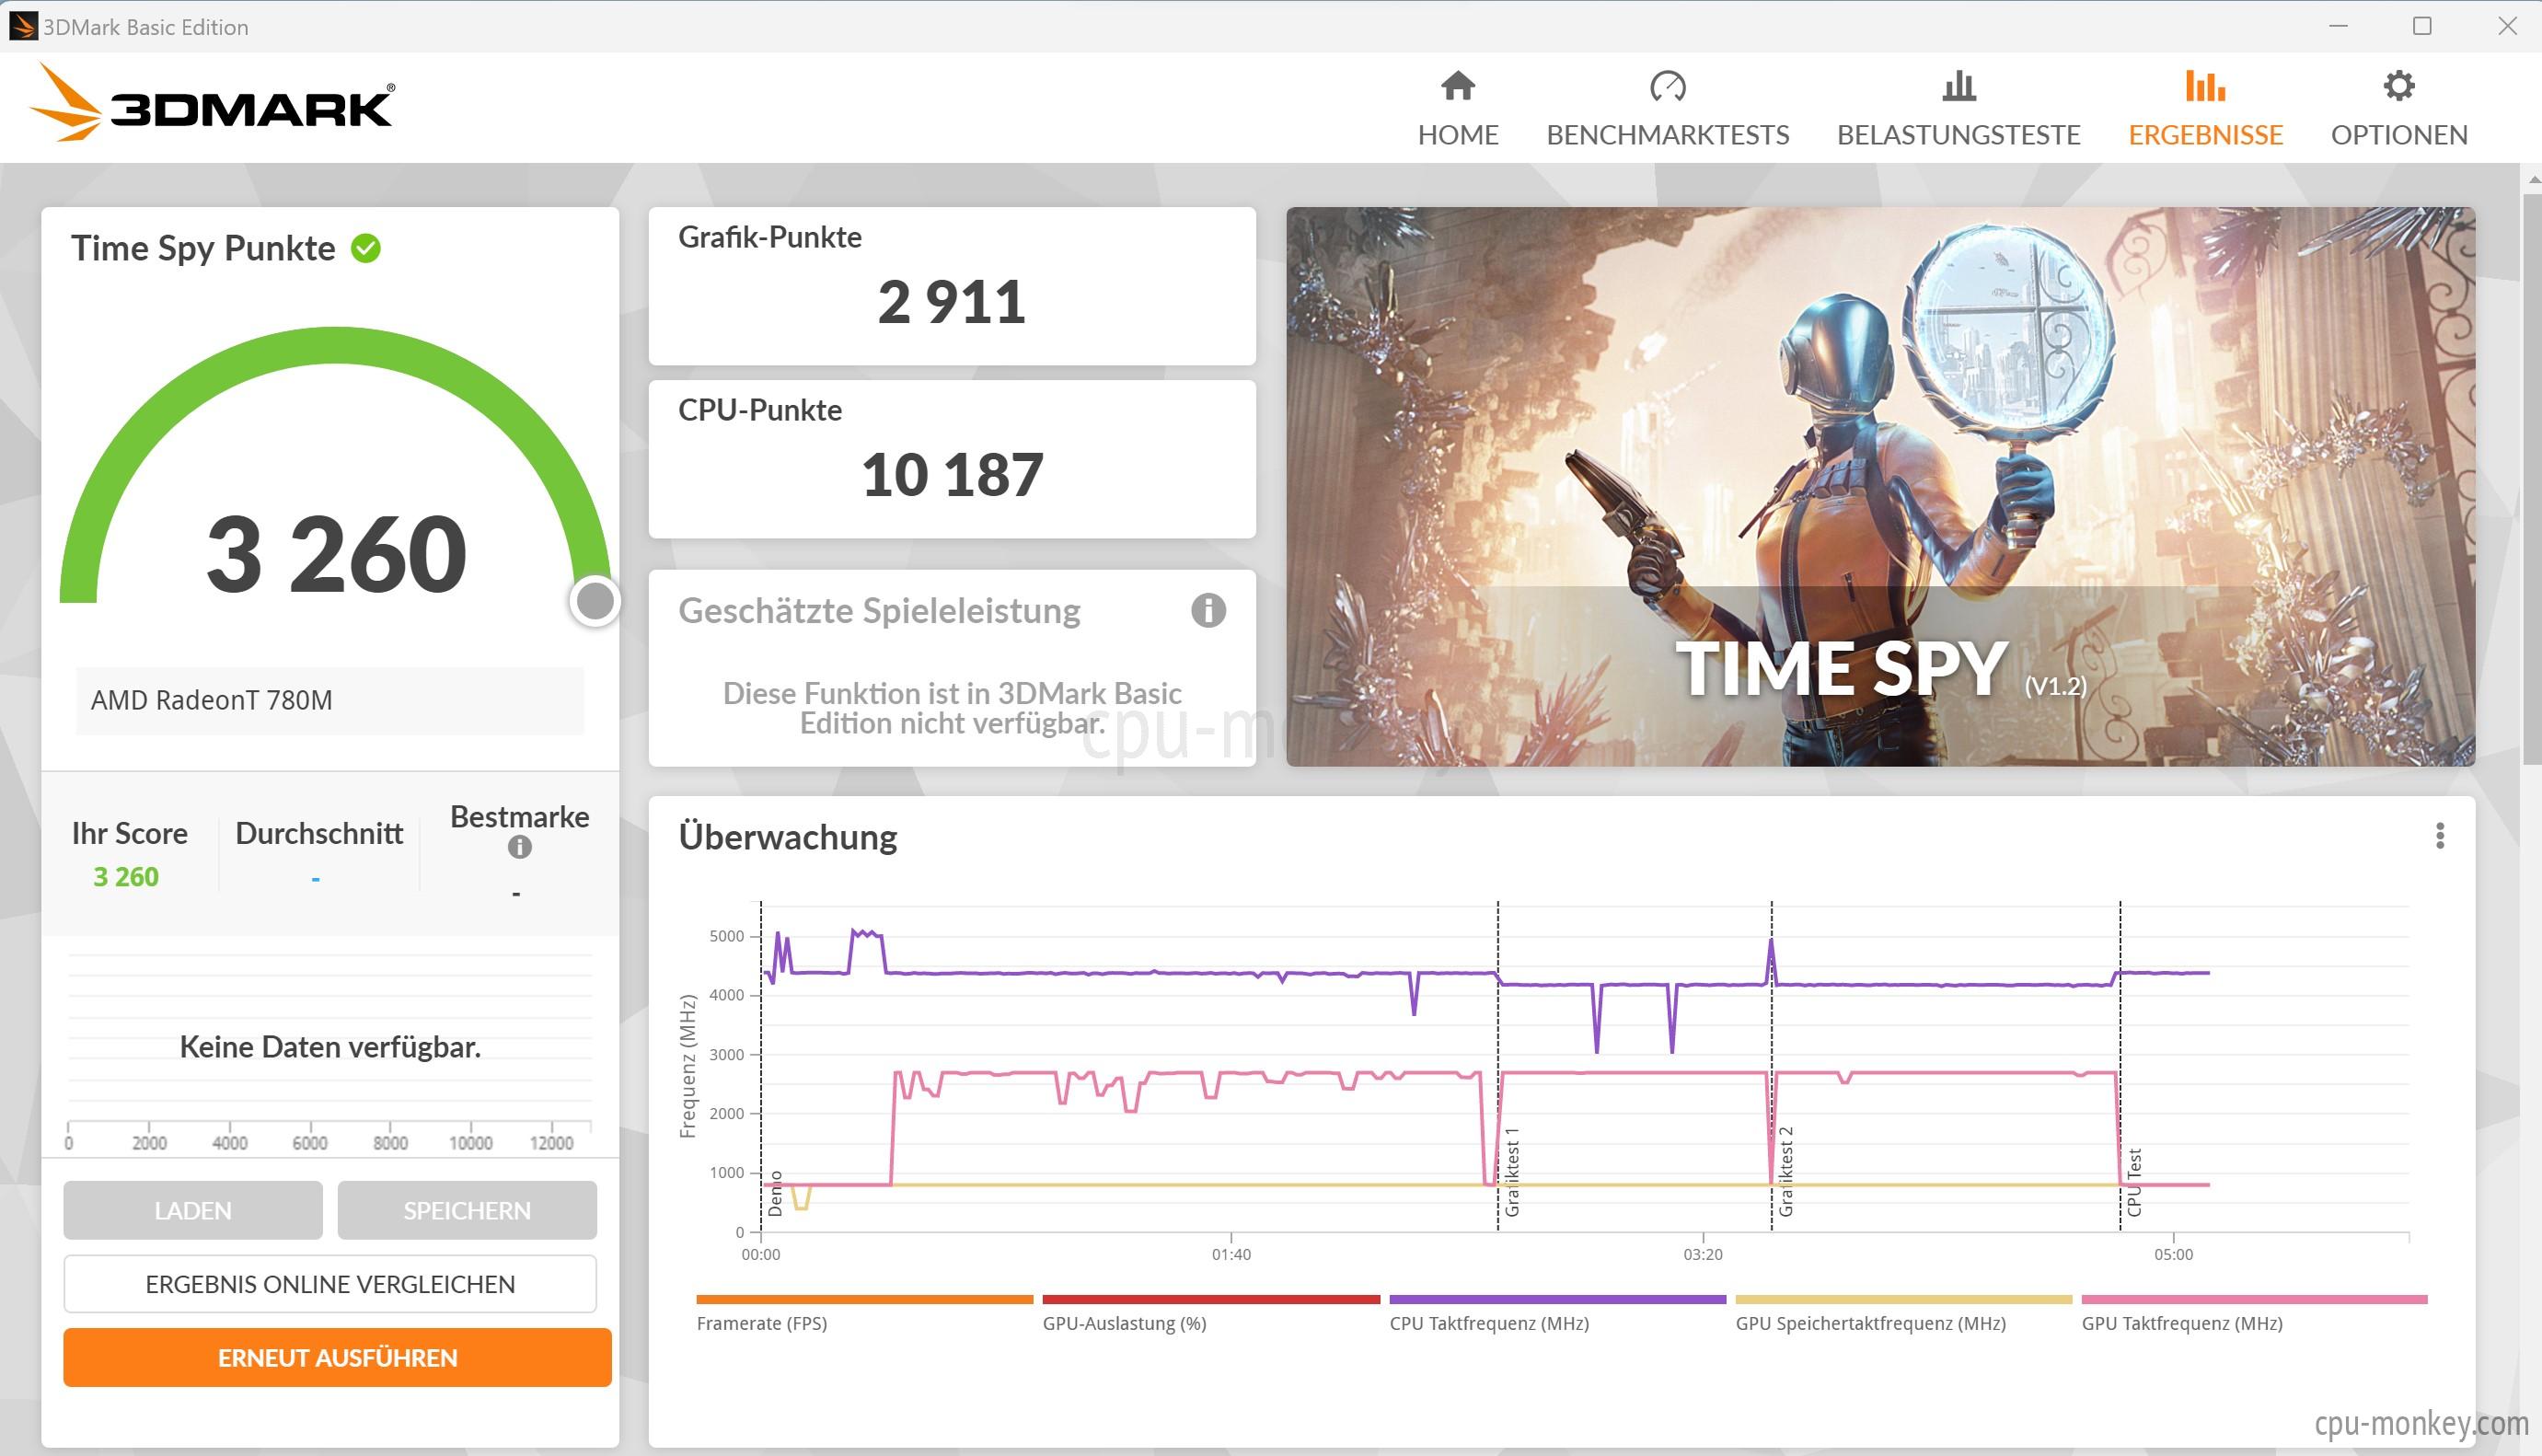Image resolution: width=2542 pixels, height=1456 pixels.
Task: Click the Grafiktest 1 chart marker
Action: [1512, 1172]
